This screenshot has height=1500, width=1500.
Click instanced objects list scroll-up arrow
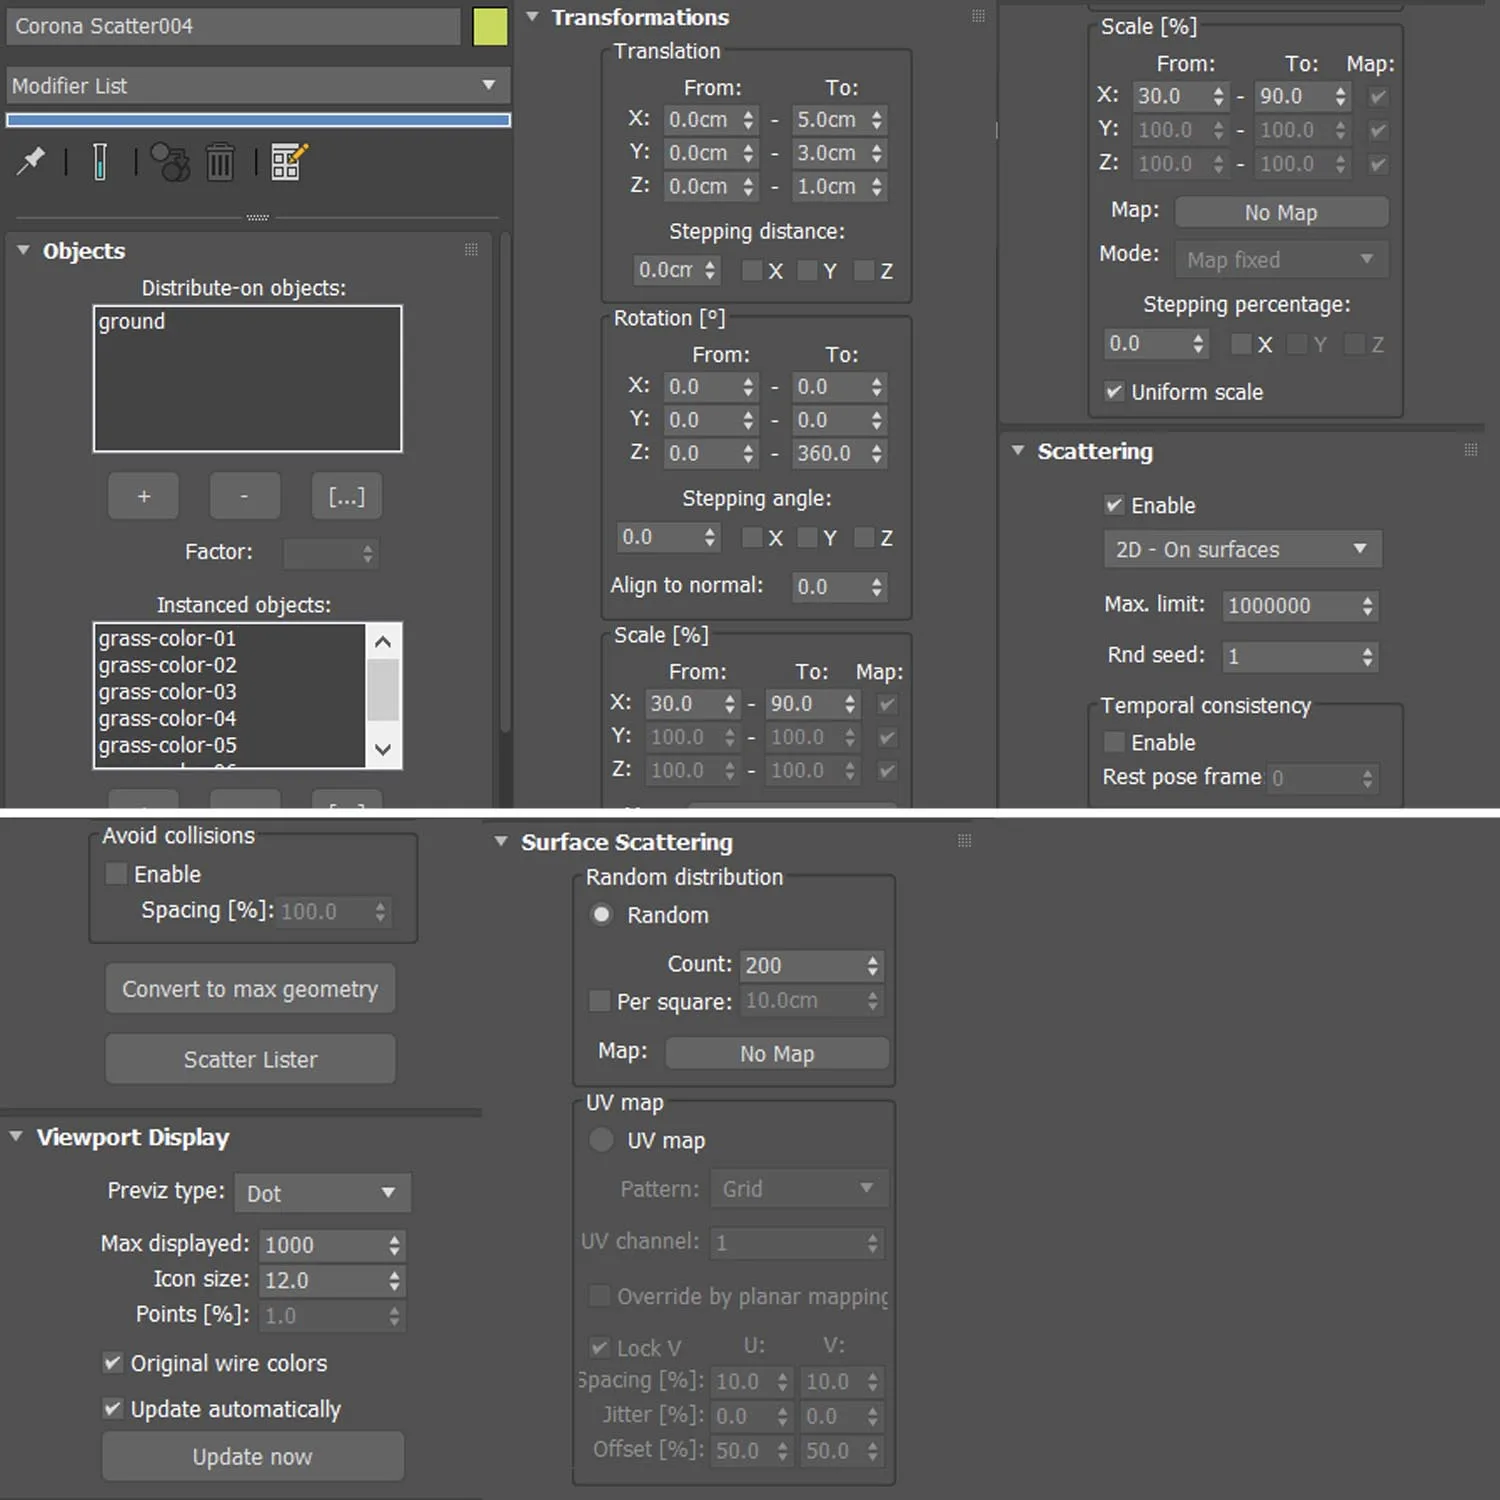(383, 641)
